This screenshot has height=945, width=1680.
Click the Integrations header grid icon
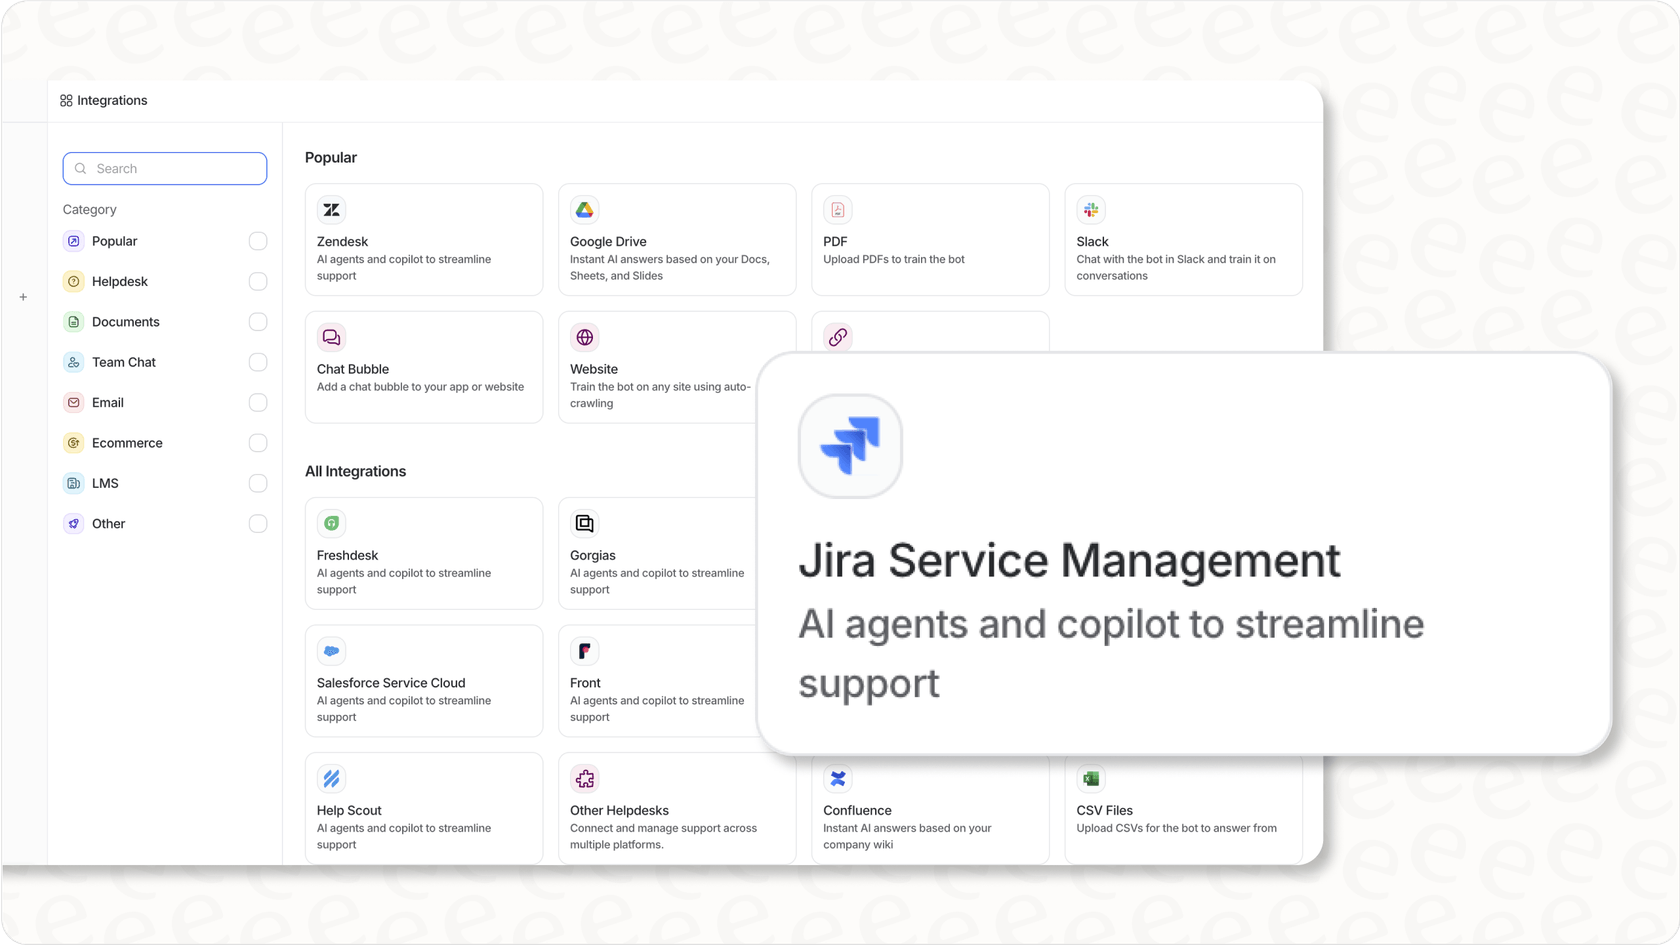(65, 100)
